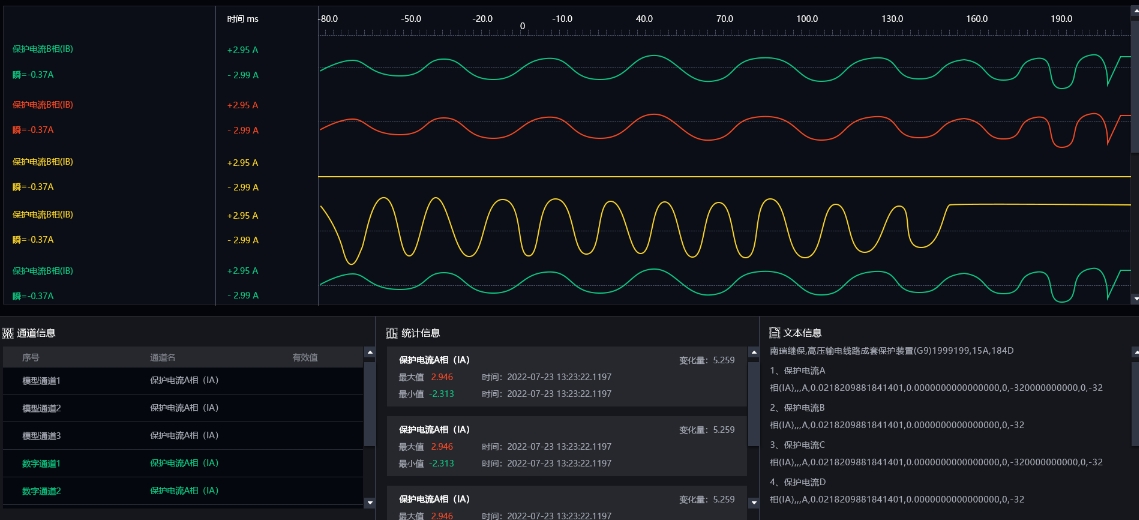Click the 时间 ms axis label

pos(243,19)
